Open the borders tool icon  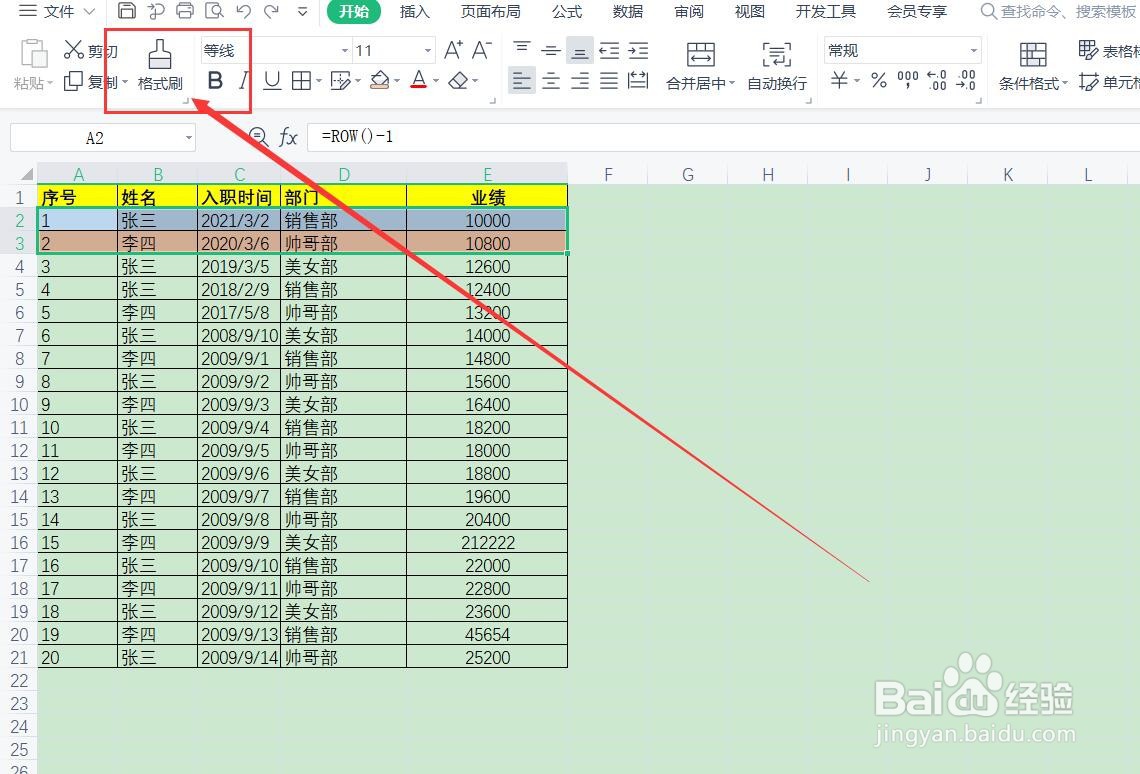301,81
